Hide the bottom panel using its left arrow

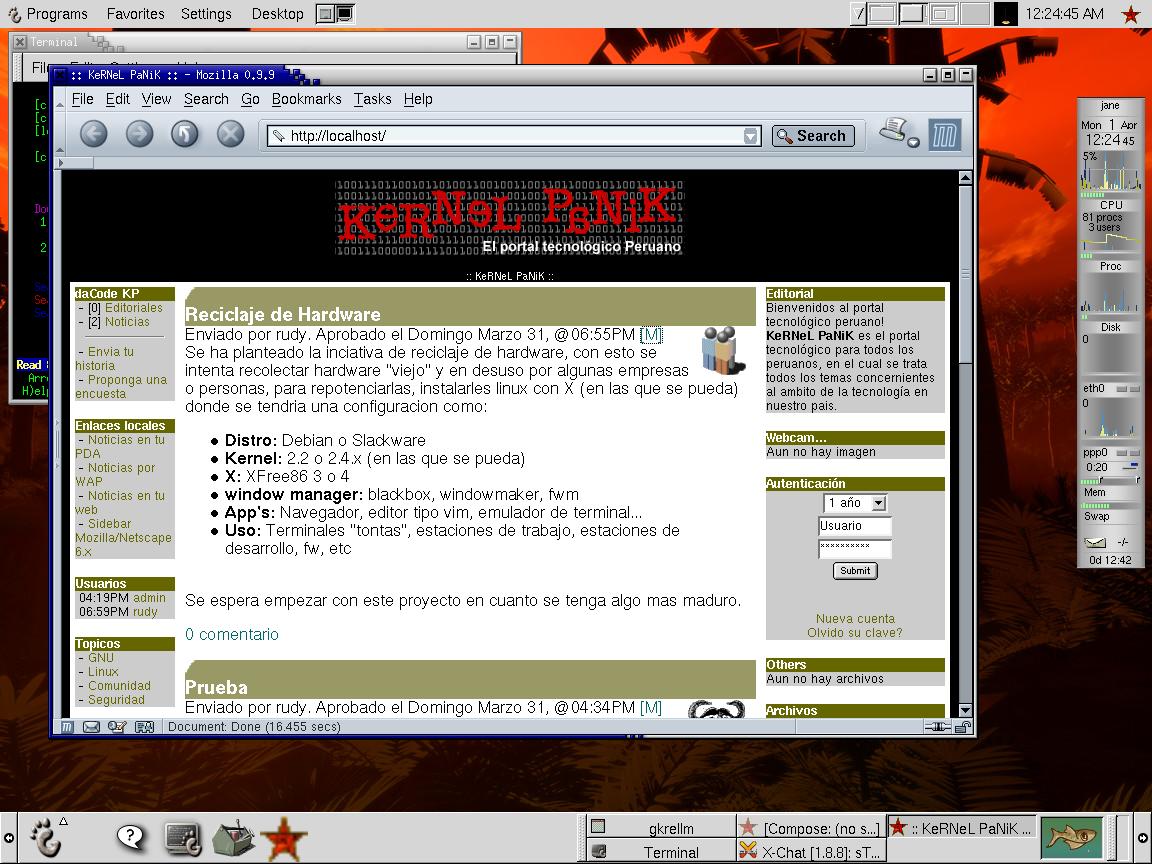[x=8, y=838]
